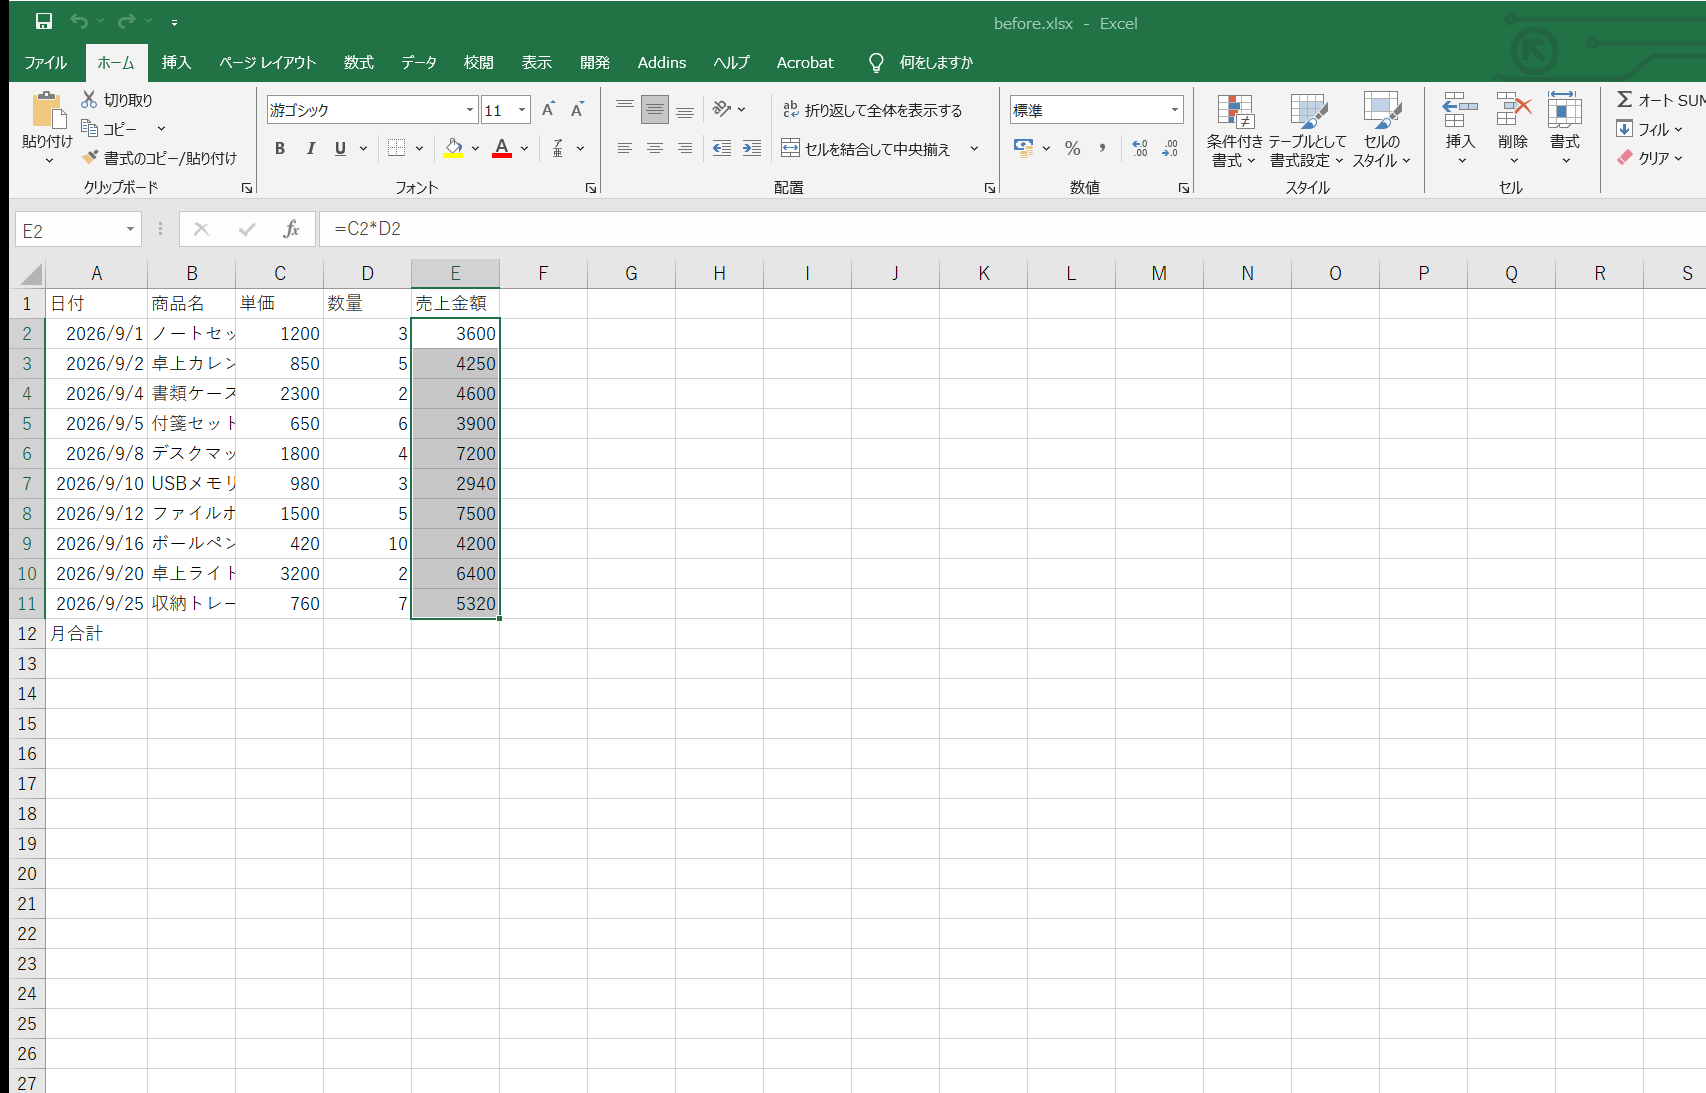This screenshot has width=1706, height=1093.
Task: Decrease font size with small A icon
Action: 577,109
